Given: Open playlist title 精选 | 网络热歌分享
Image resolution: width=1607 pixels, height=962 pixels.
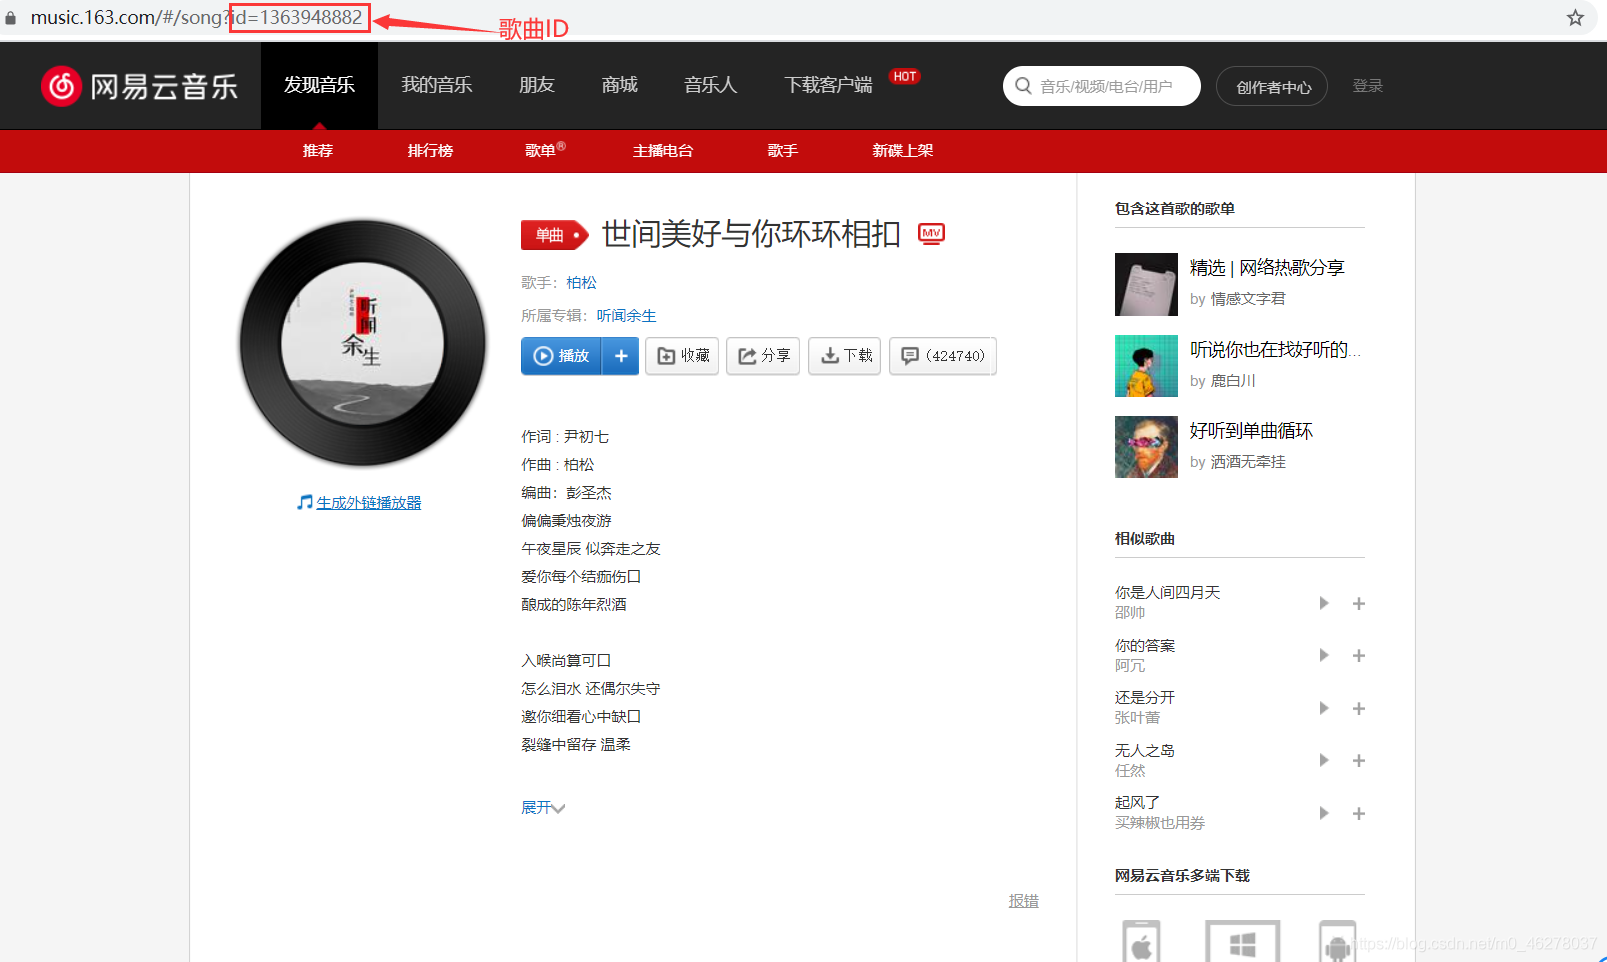Looking at the screenshot, I should tap(1267, 268).
